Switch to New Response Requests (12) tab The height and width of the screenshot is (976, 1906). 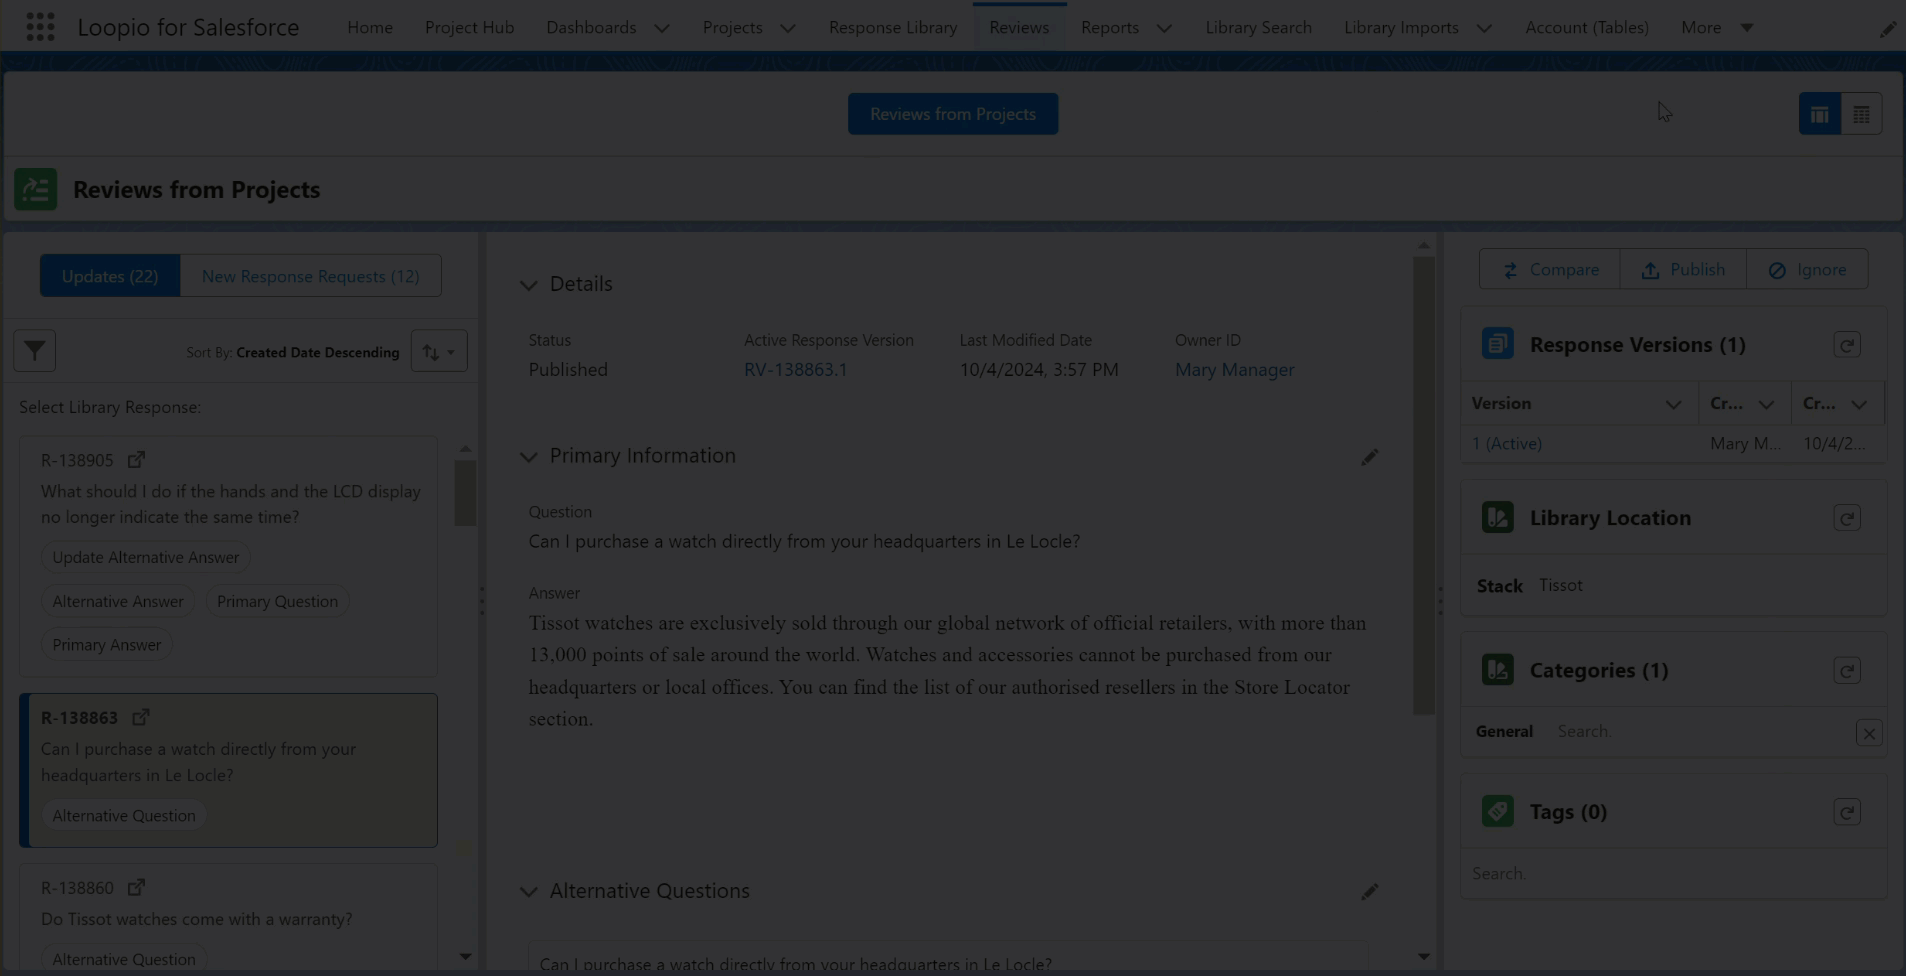tap(311, 276)
